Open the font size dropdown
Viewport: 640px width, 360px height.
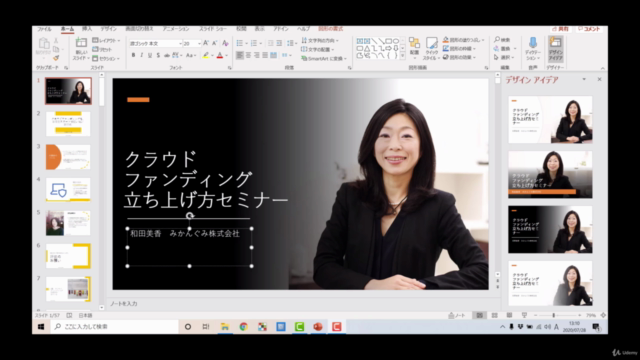[199, 43]
